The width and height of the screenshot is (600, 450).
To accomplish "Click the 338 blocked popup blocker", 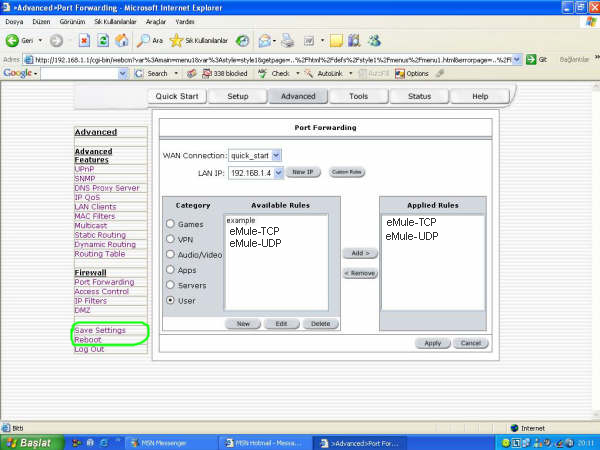I will 225,73.
